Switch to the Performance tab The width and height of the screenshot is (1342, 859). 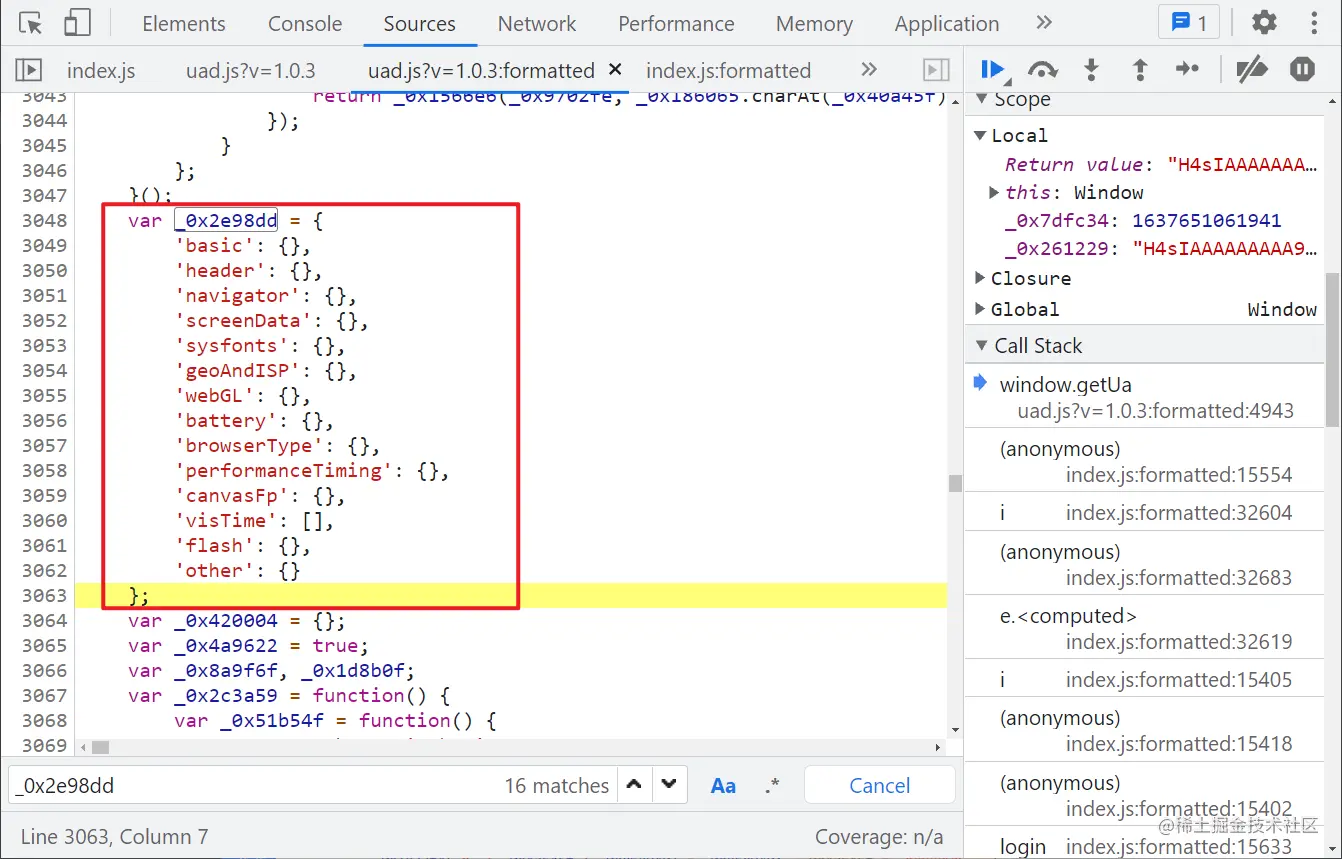[676, 24]
